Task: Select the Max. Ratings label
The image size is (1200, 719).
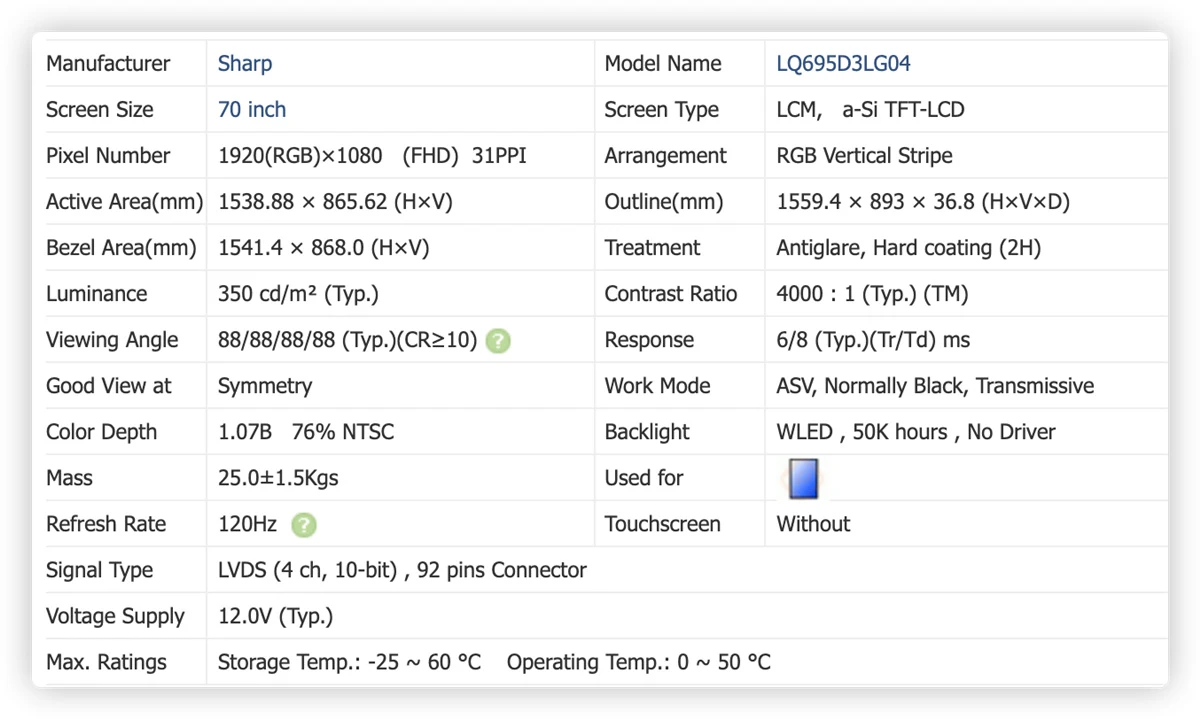Action: (x=106, y=661)
